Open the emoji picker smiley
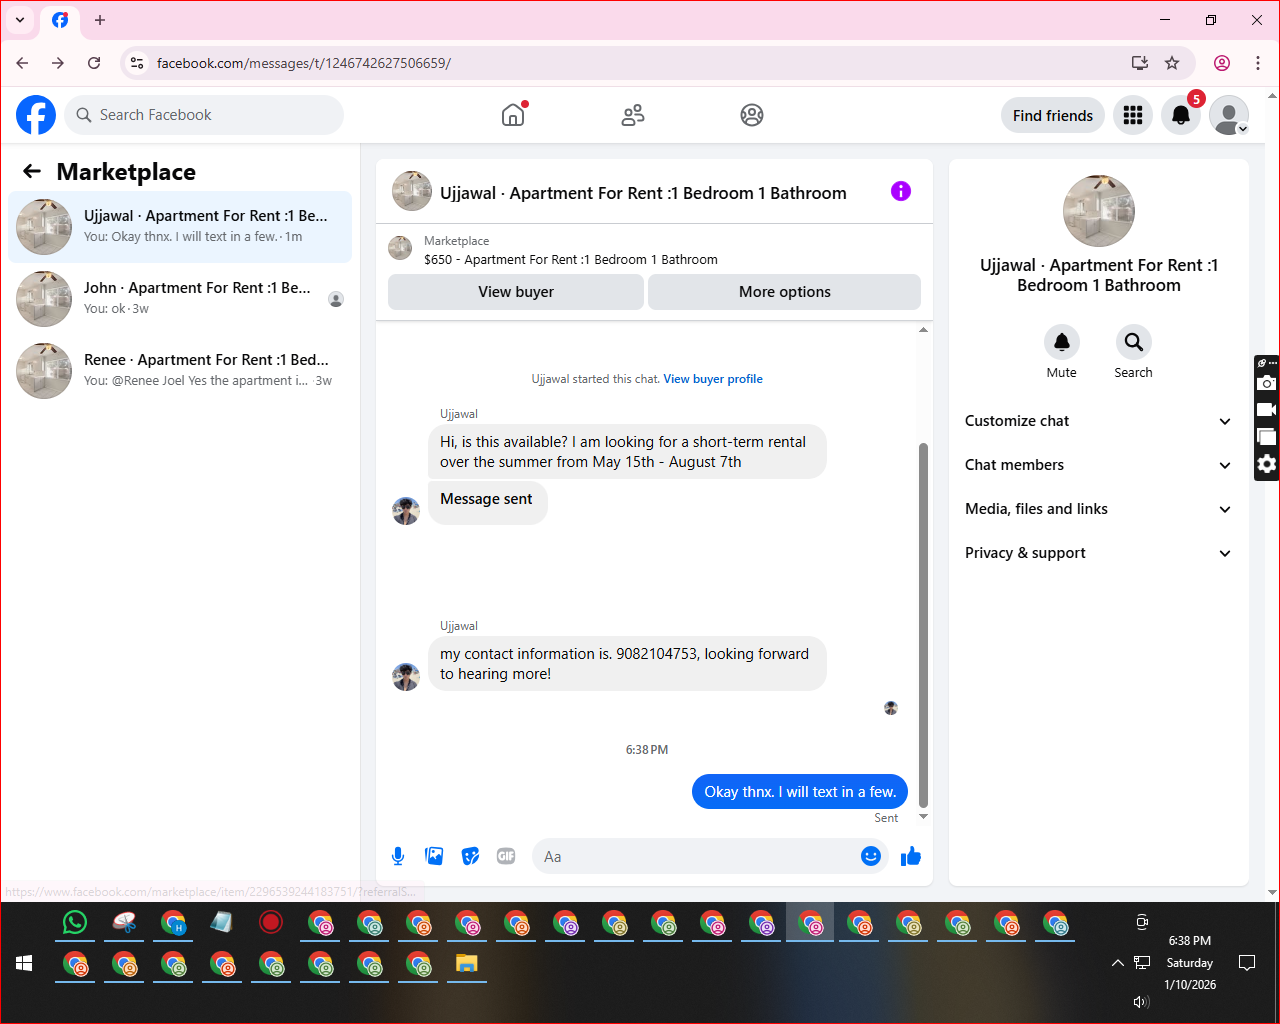The image size is (1280, 1024). tap(871, 856)
